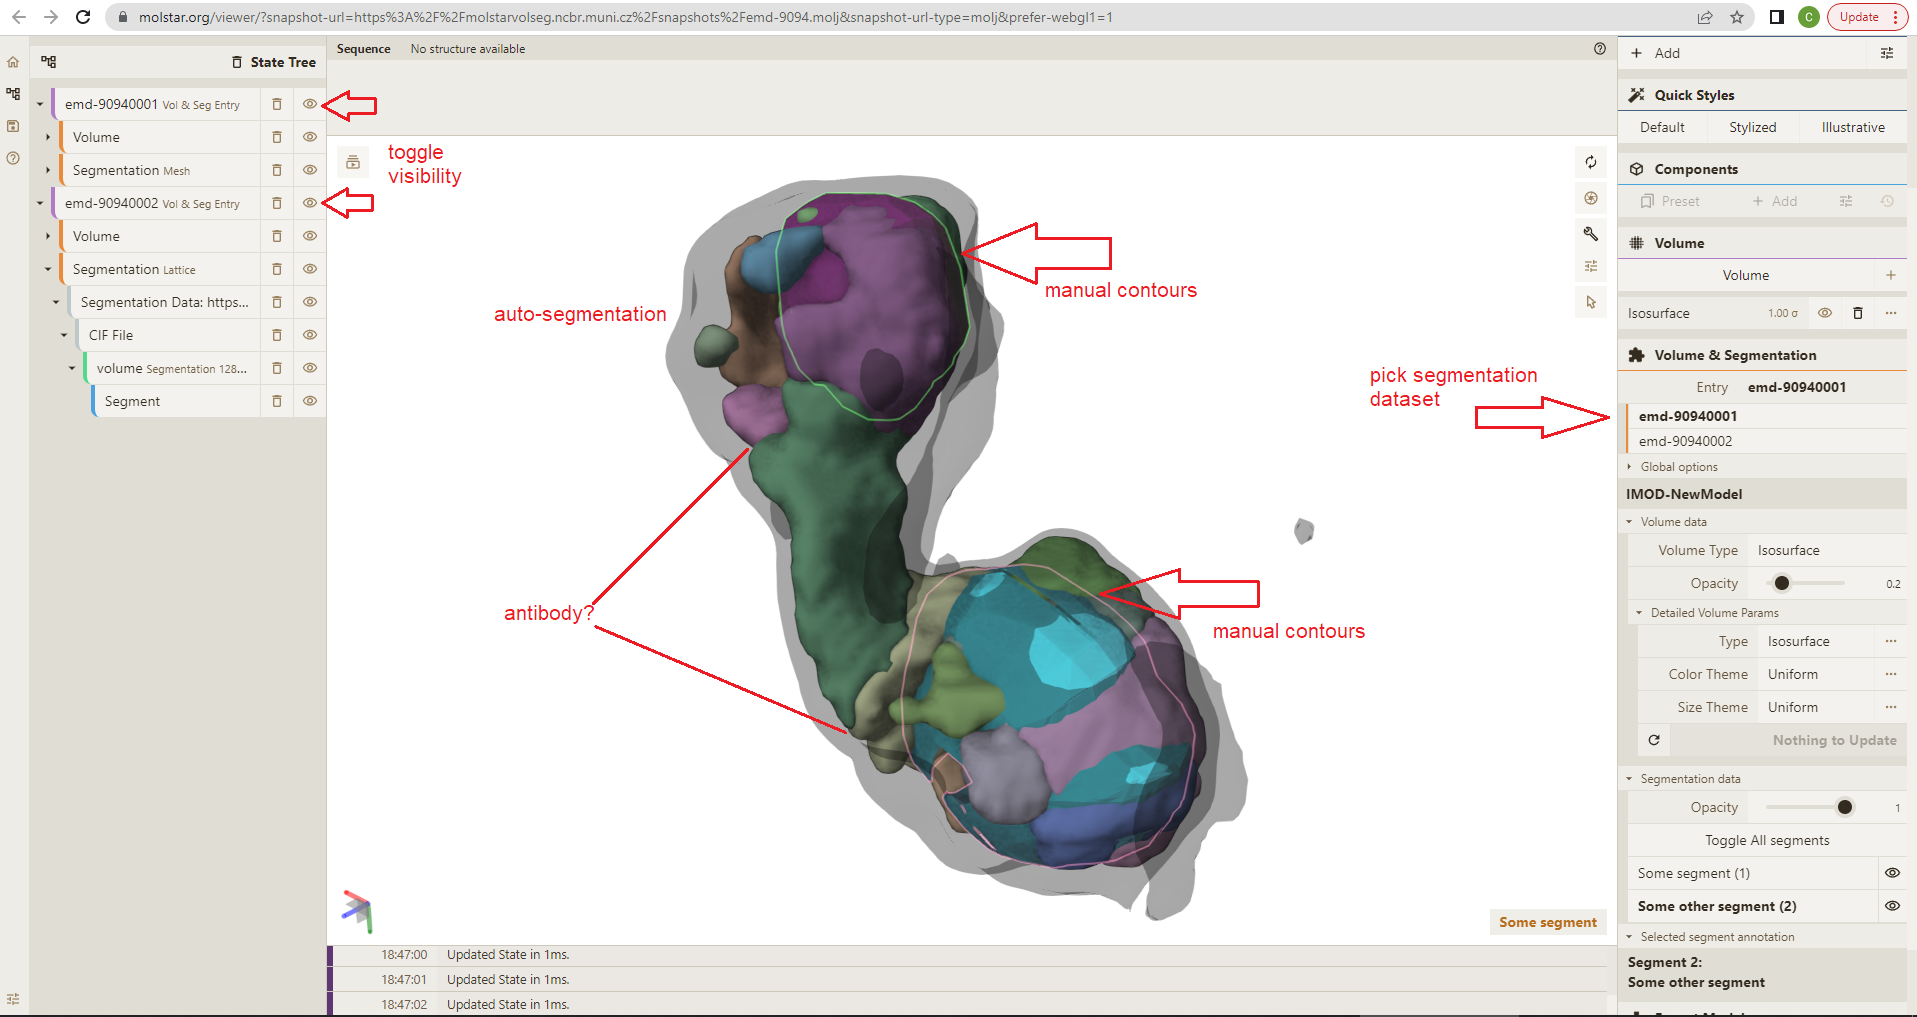The width and height of the screenshot is (1917, 1017).
Task: Open the screenshot/snapshot tool in viewport
Action: pos(1590,198)
